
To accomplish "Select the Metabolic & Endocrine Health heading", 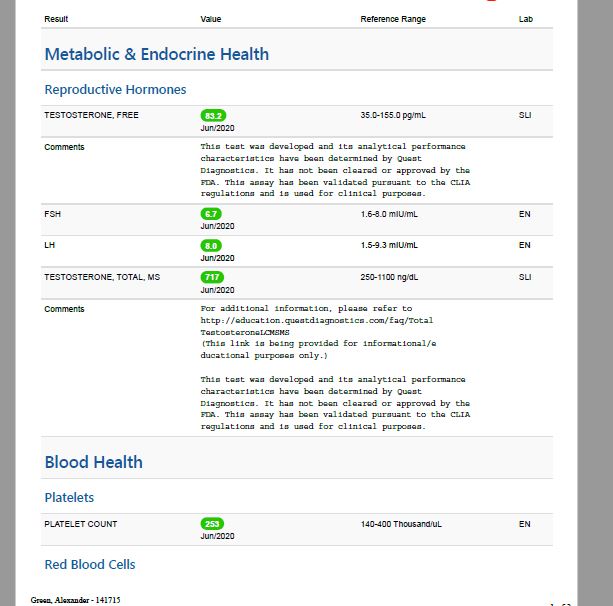I will (x=157, y=54).
